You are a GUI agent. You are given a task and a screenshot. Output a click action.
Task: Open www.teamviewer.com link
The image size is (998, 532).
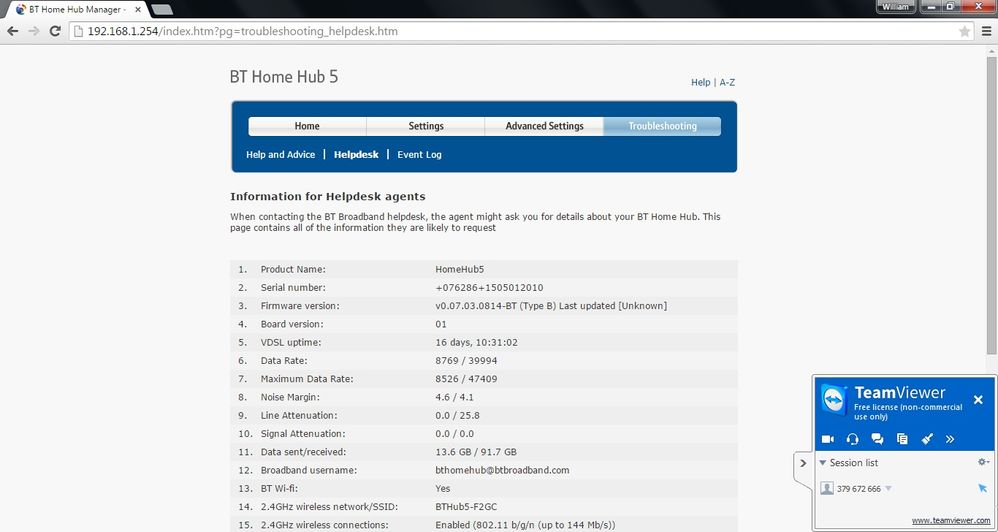click(951, 520)
